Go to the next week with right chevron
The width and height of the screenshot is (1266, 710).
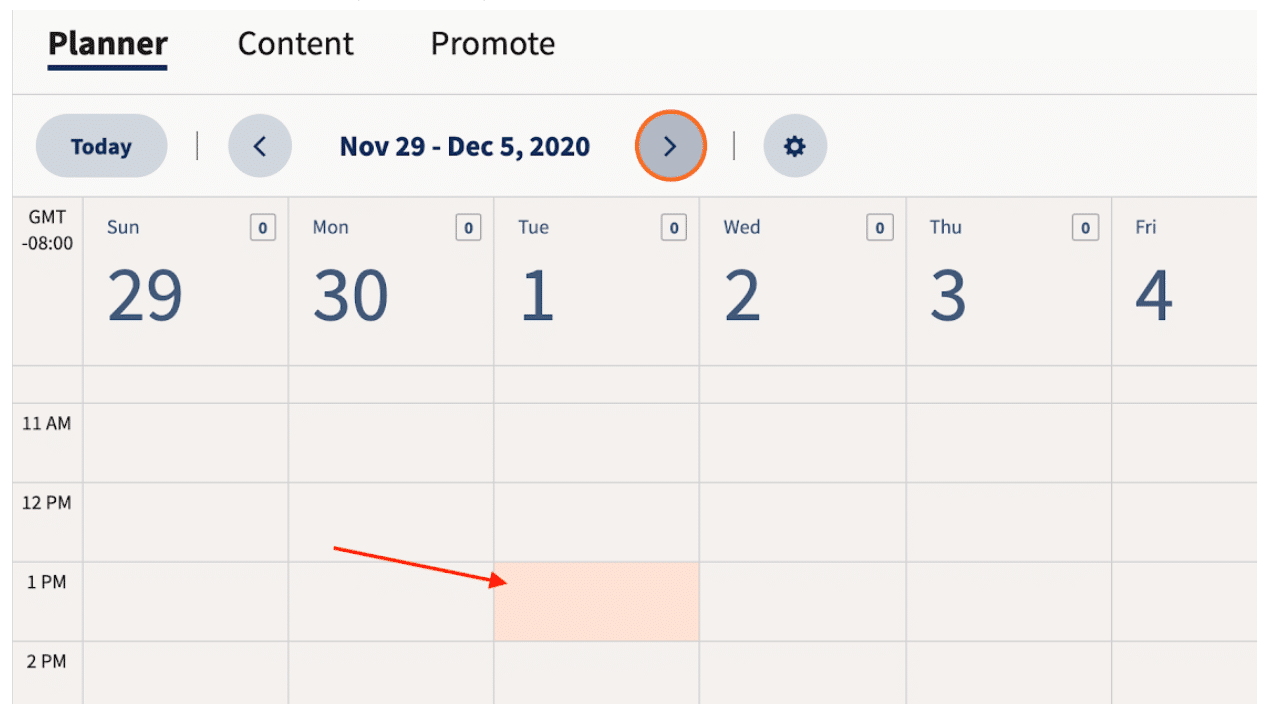click(670, 146)
